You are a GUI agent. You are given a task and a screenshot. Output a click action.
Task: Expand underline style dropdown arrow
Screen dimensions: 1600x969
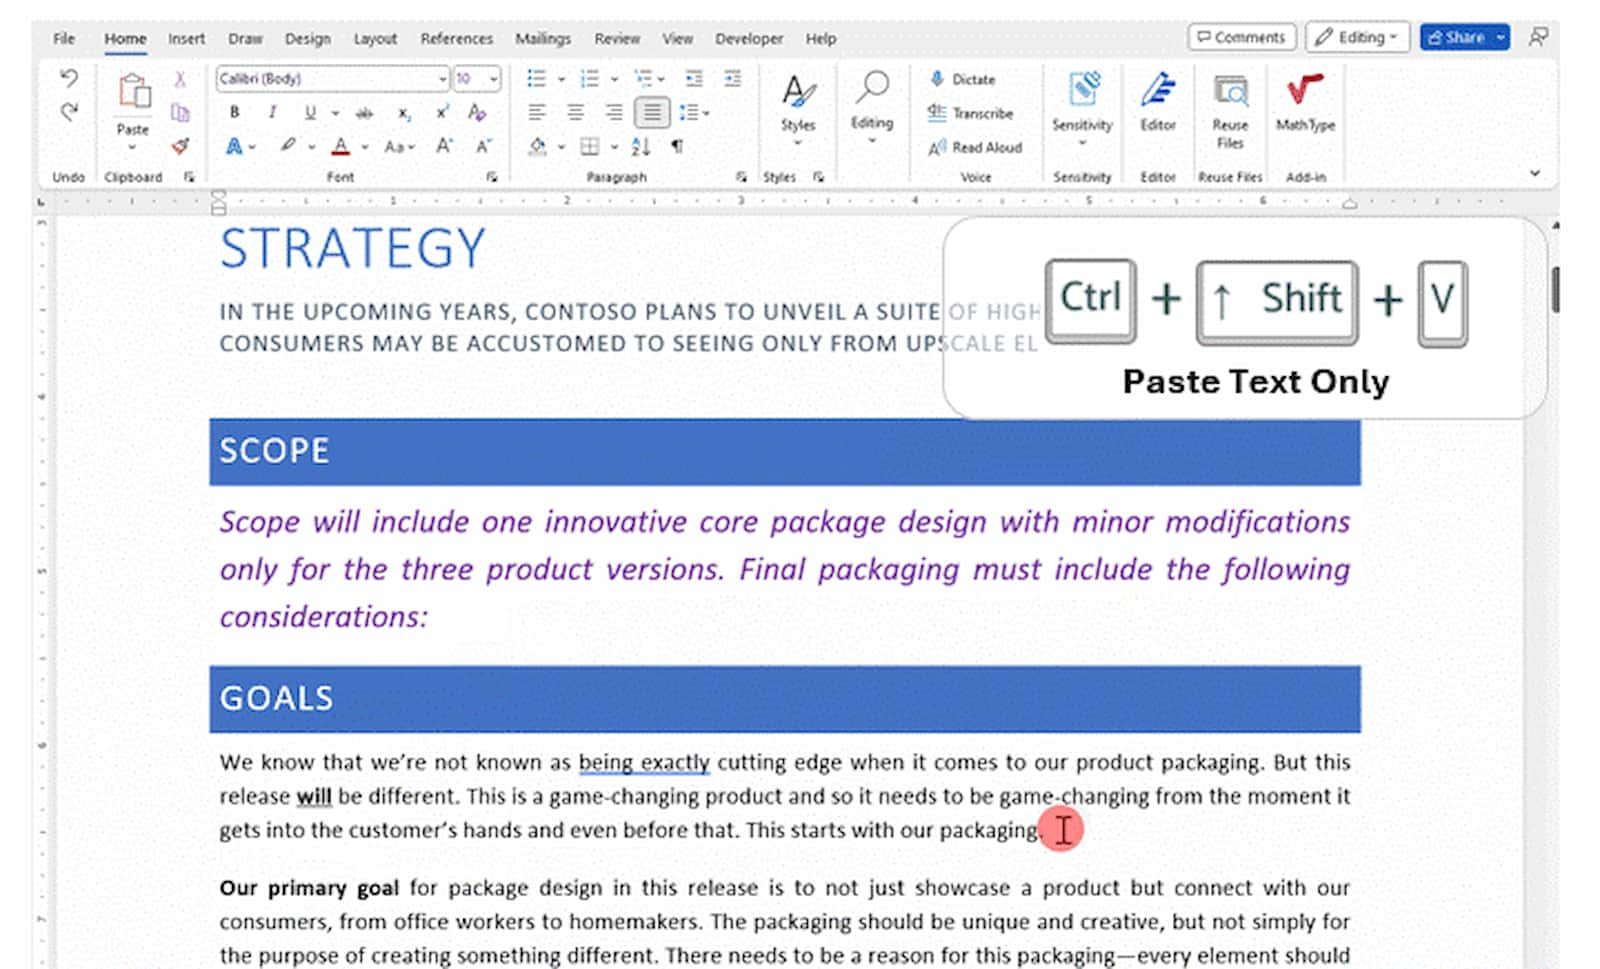[x=335, y=113]
